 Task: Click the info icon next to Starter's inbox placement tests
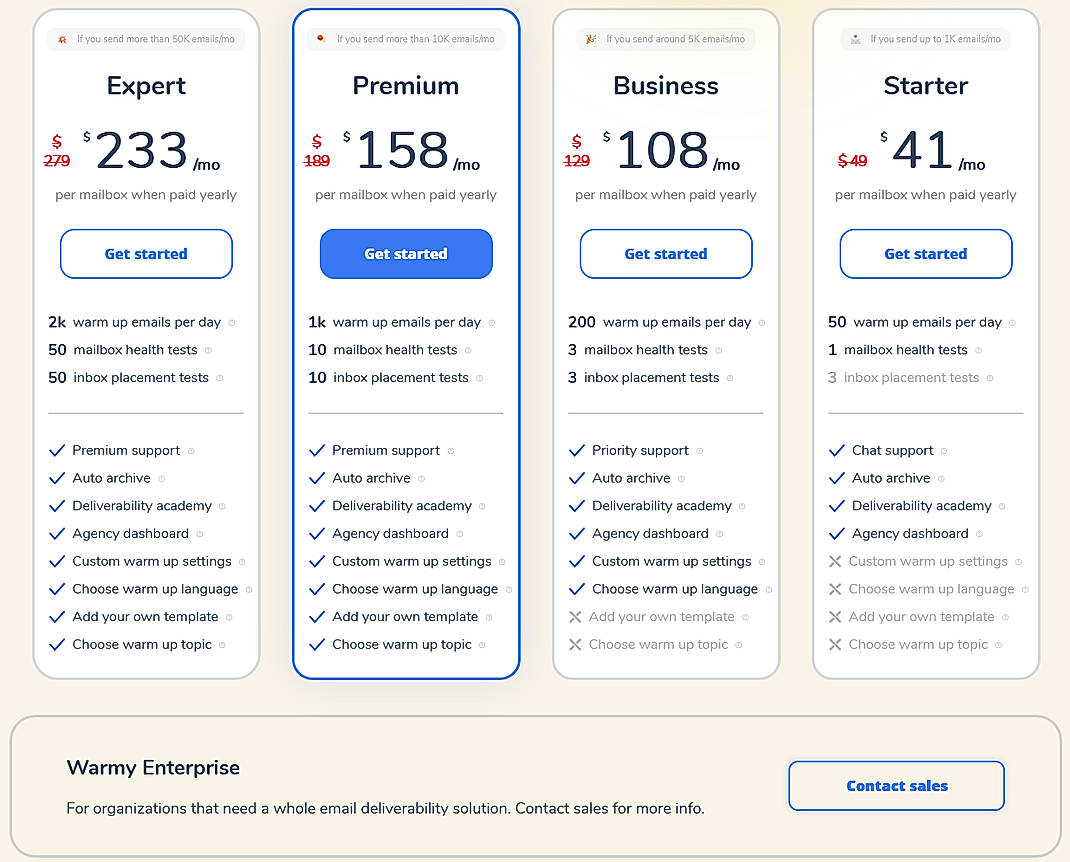tap(988, 378)
